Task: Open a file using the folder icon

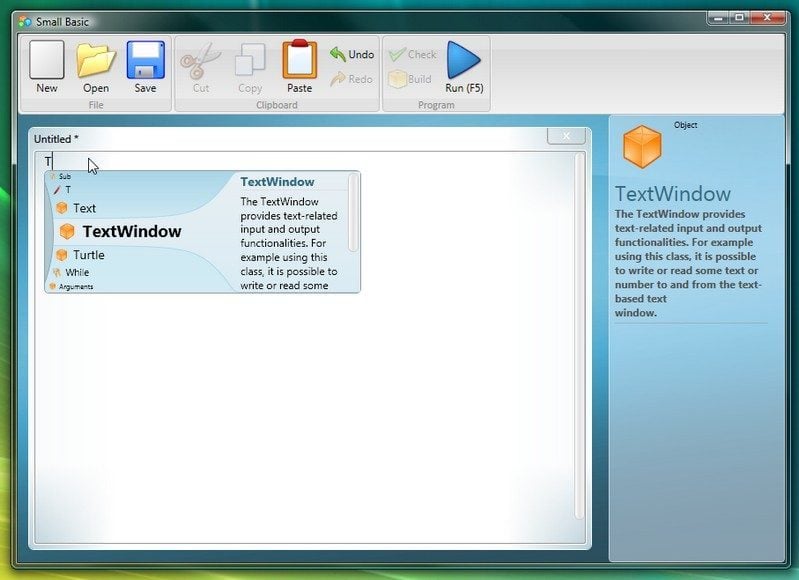Action: point(95,61)
